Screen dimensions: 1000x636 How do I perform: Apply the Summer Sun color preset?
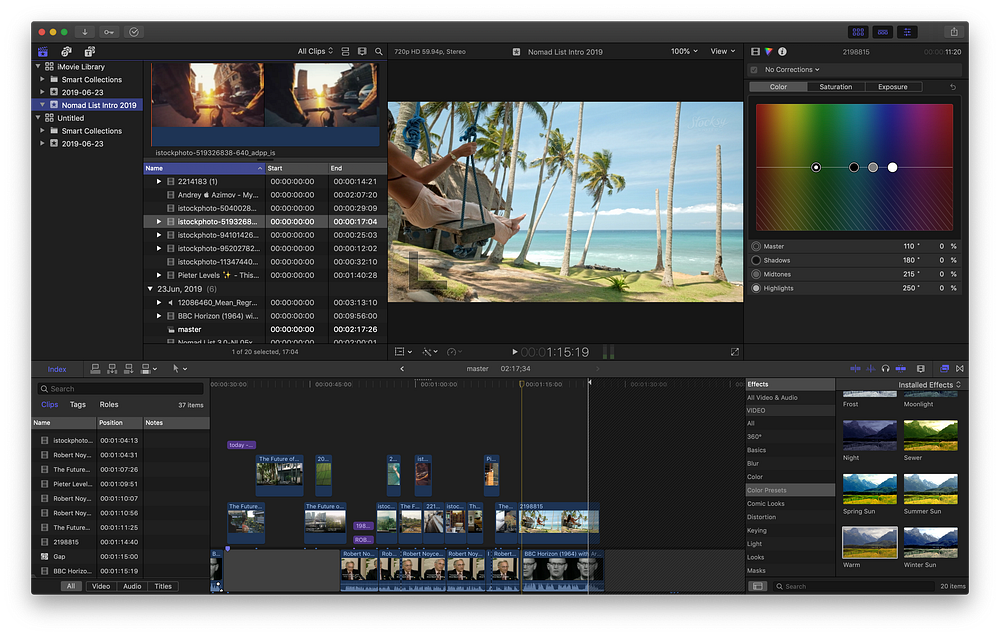click(930, 489)
